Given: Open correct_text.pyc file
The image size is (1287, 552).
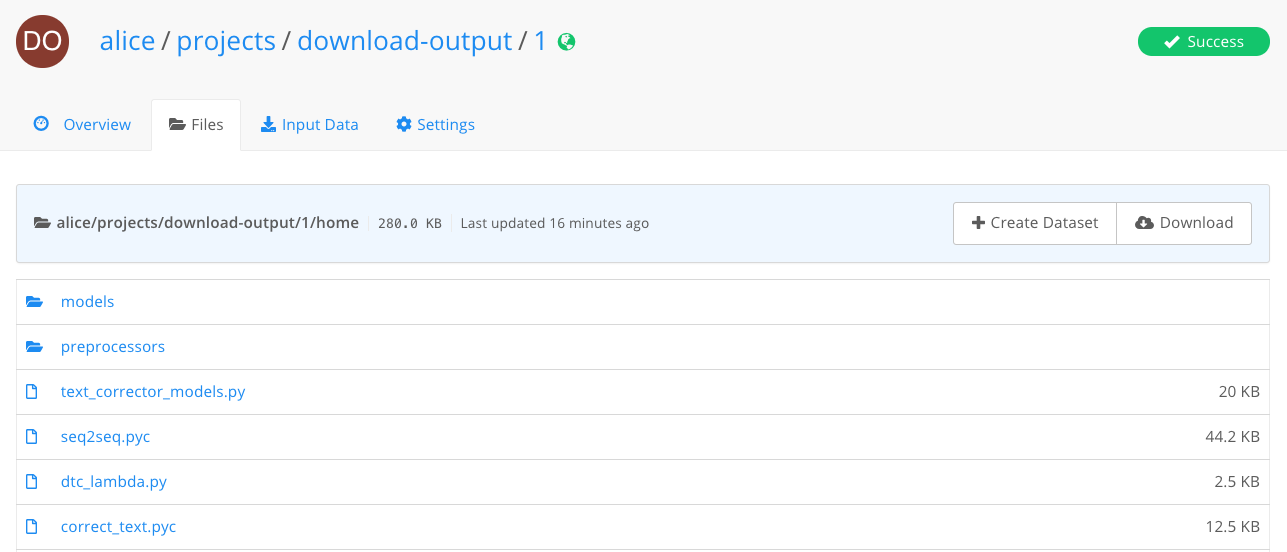Looking at the screenshot, I should [x=119, y=527].
